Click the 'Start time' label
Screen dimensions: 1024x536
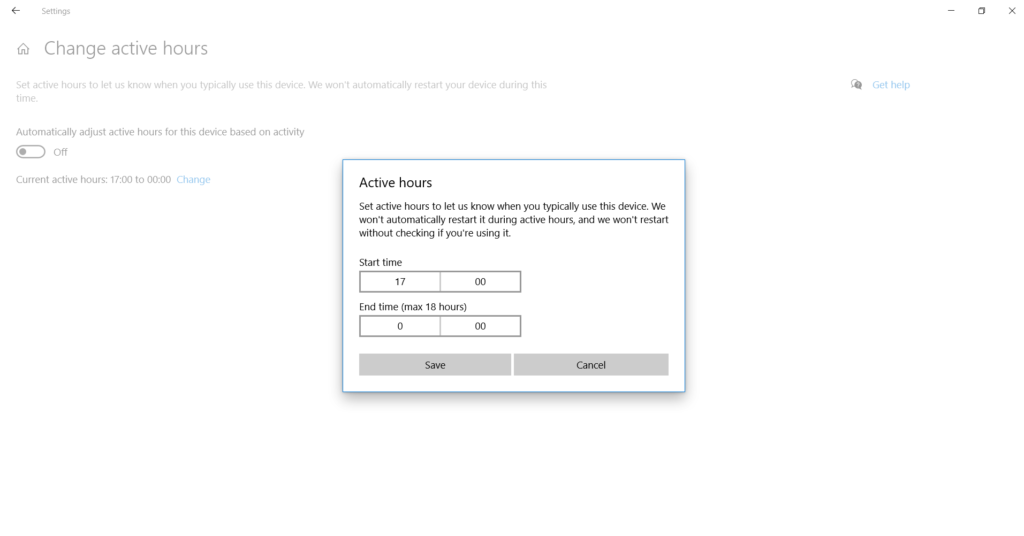click(x=381, y=262)
